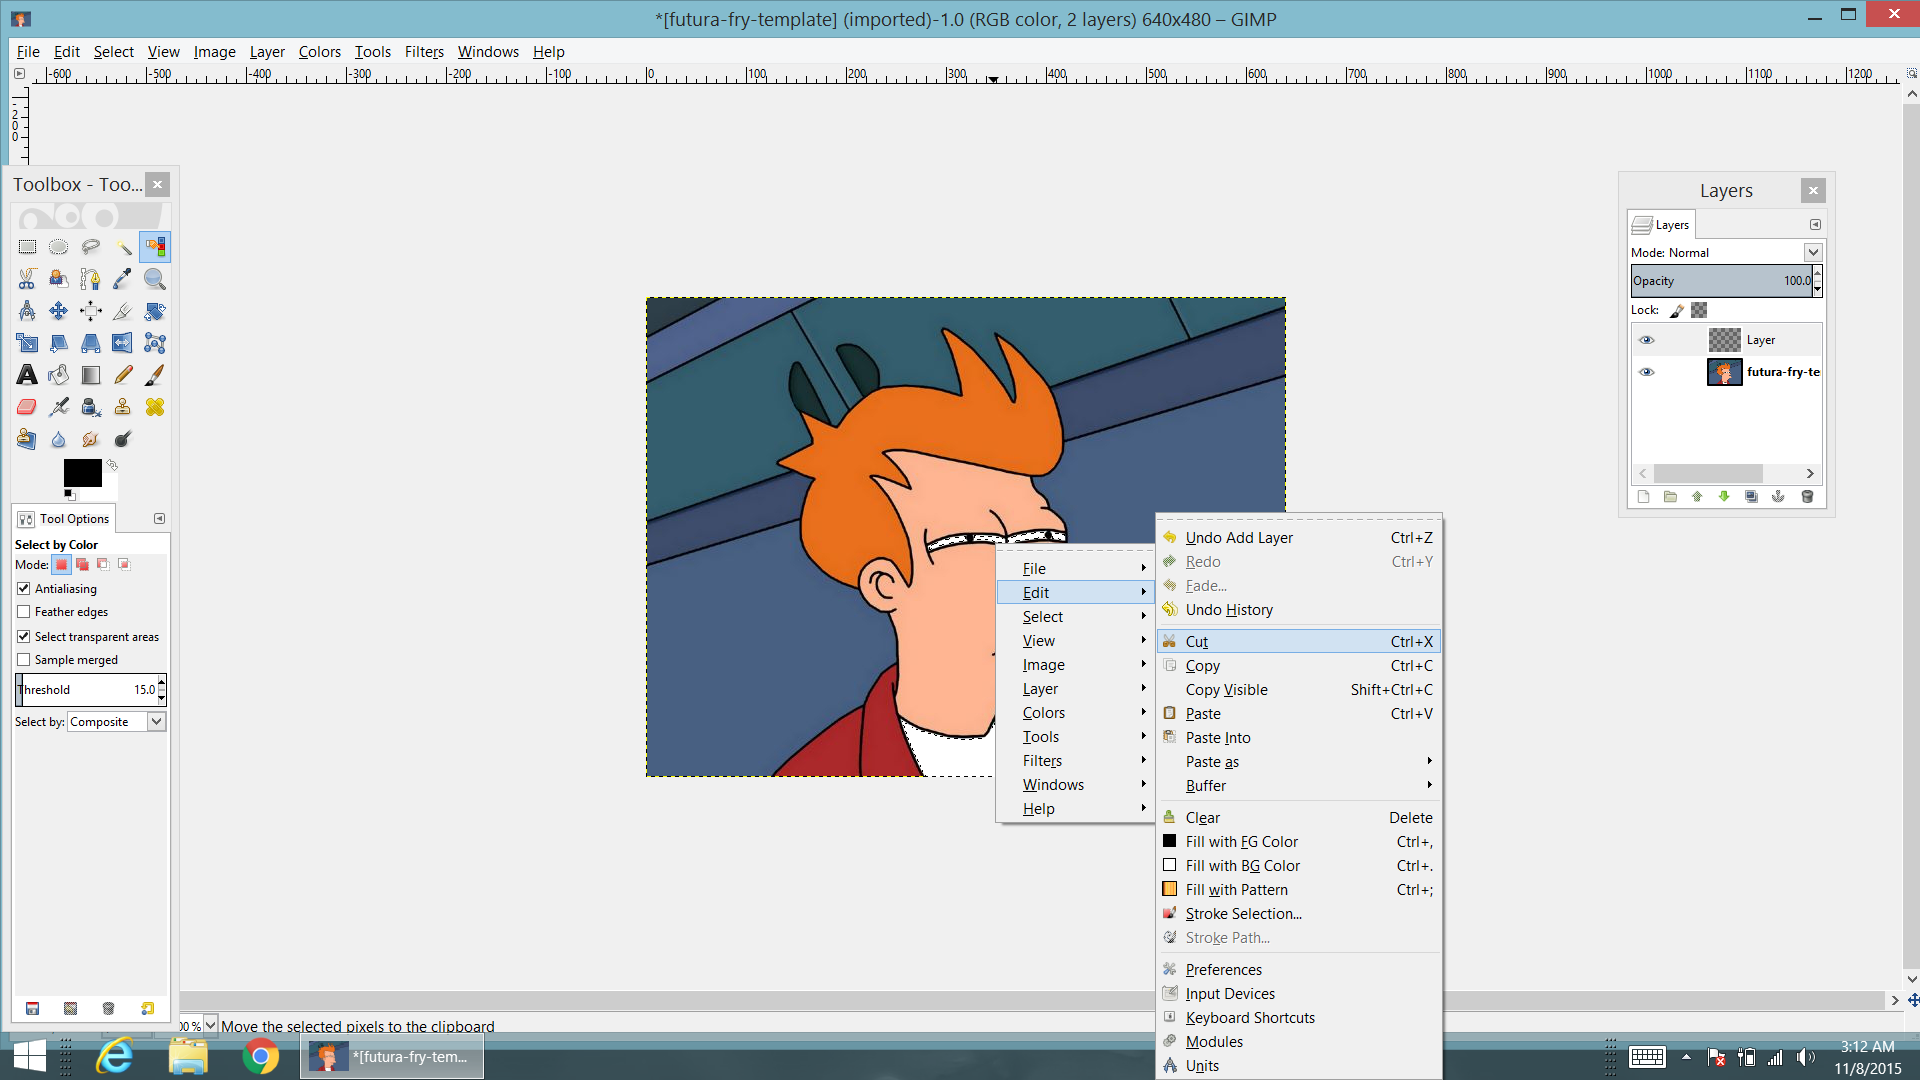
Task: Choose Cut from the Edit menu
Action: coord(1299,642)
